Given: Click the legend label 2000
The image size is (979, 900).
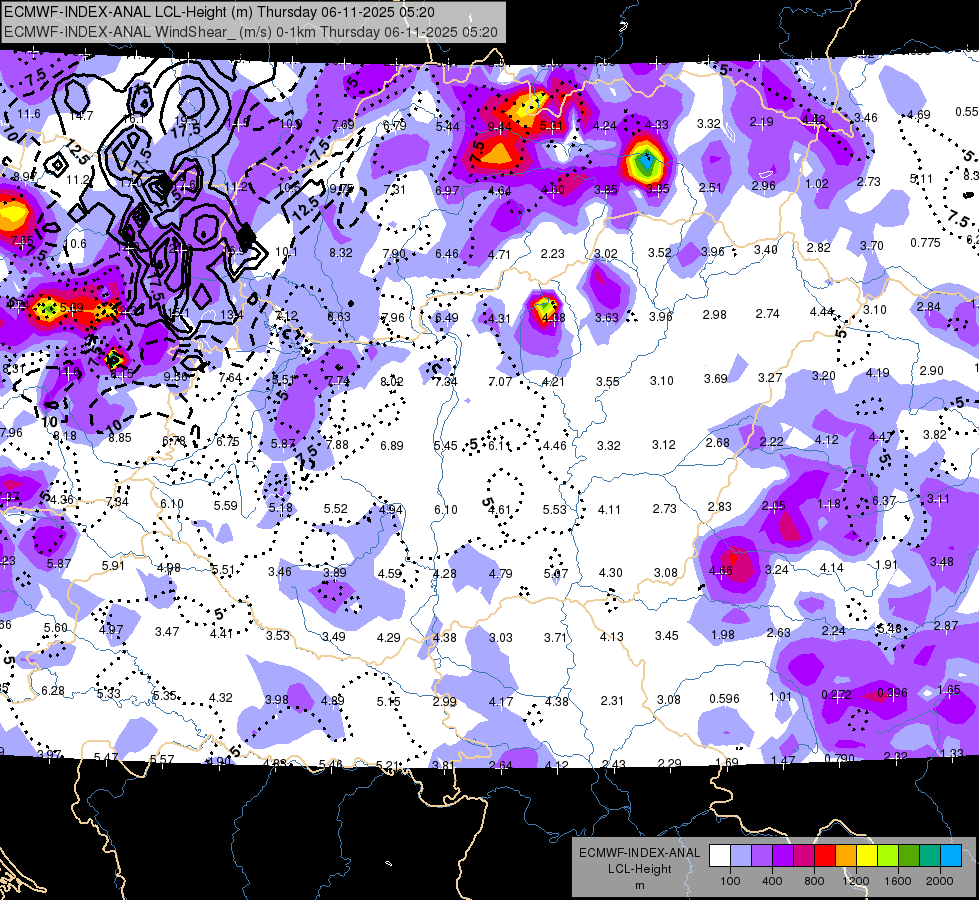Looking at the screenshot, I should 940,881.
